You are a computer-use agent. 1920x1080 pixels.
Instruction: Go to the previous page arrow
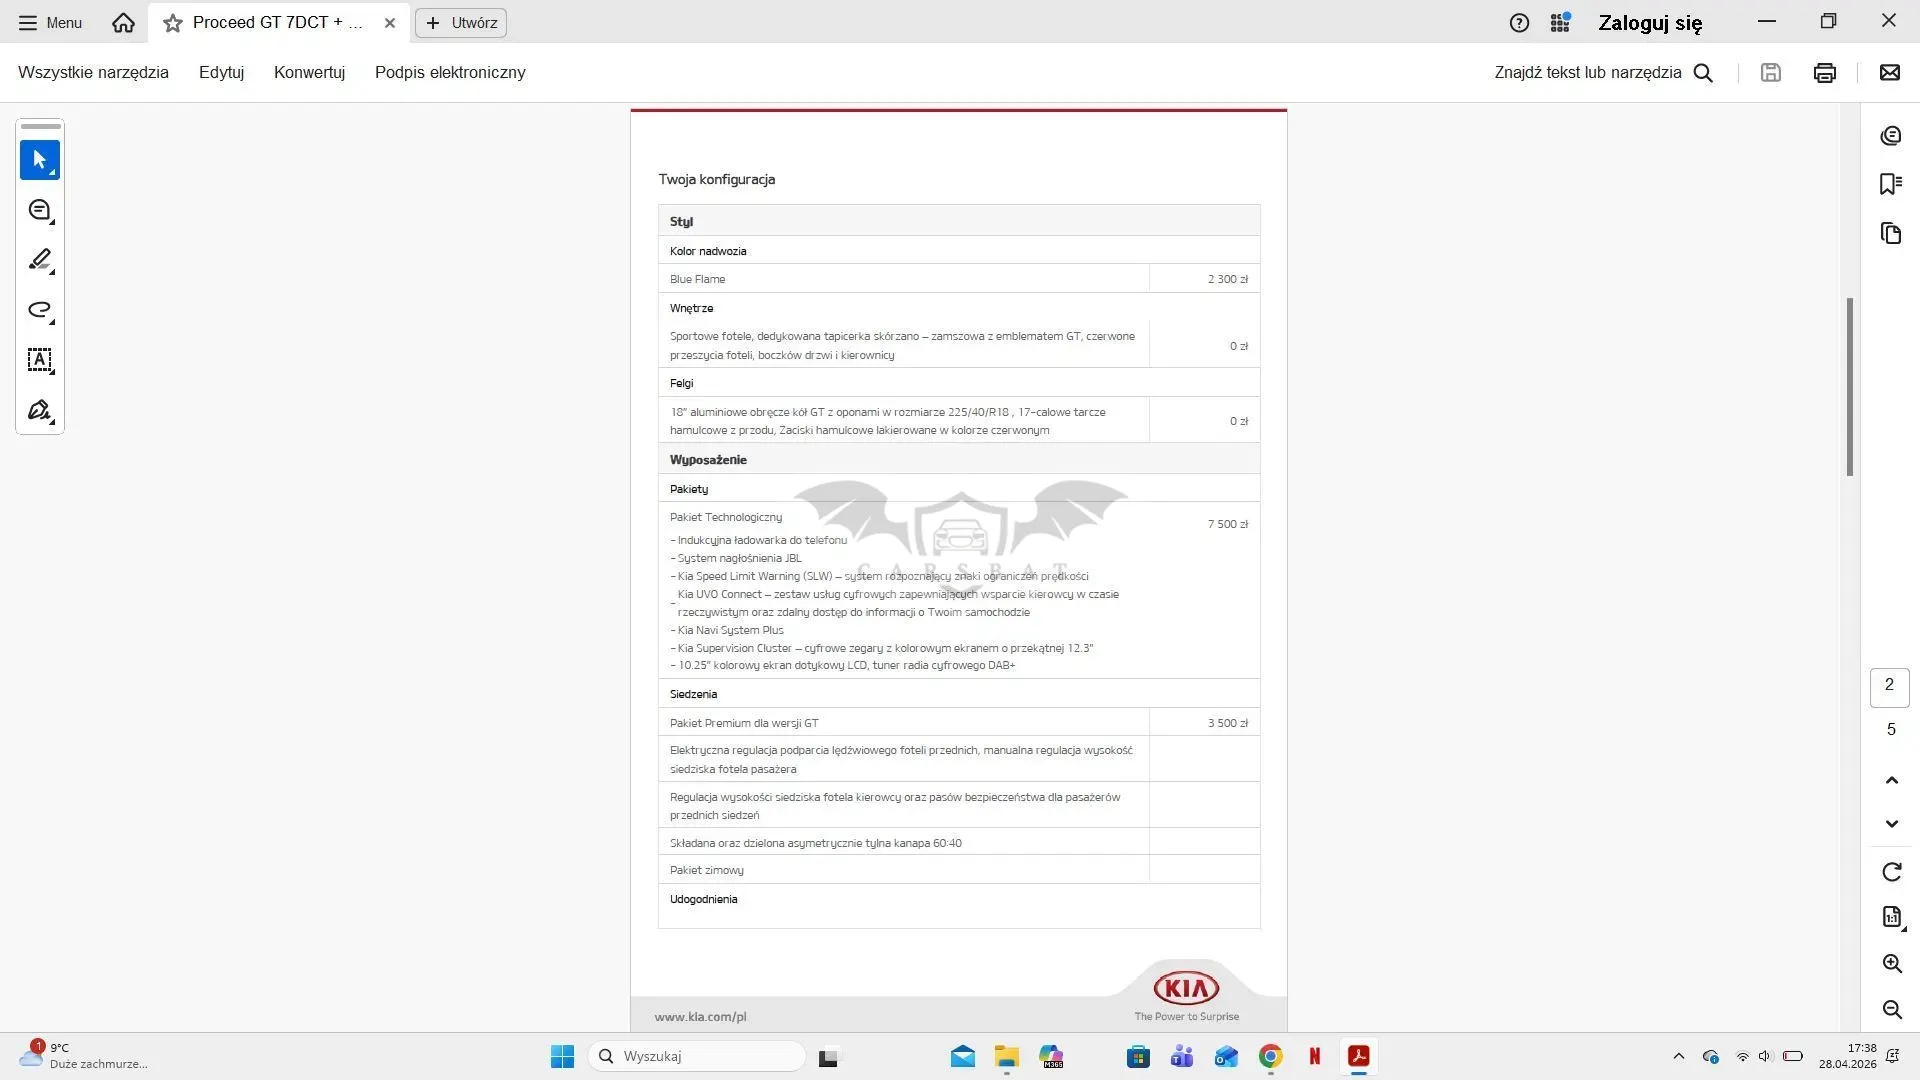(1891, 780)
